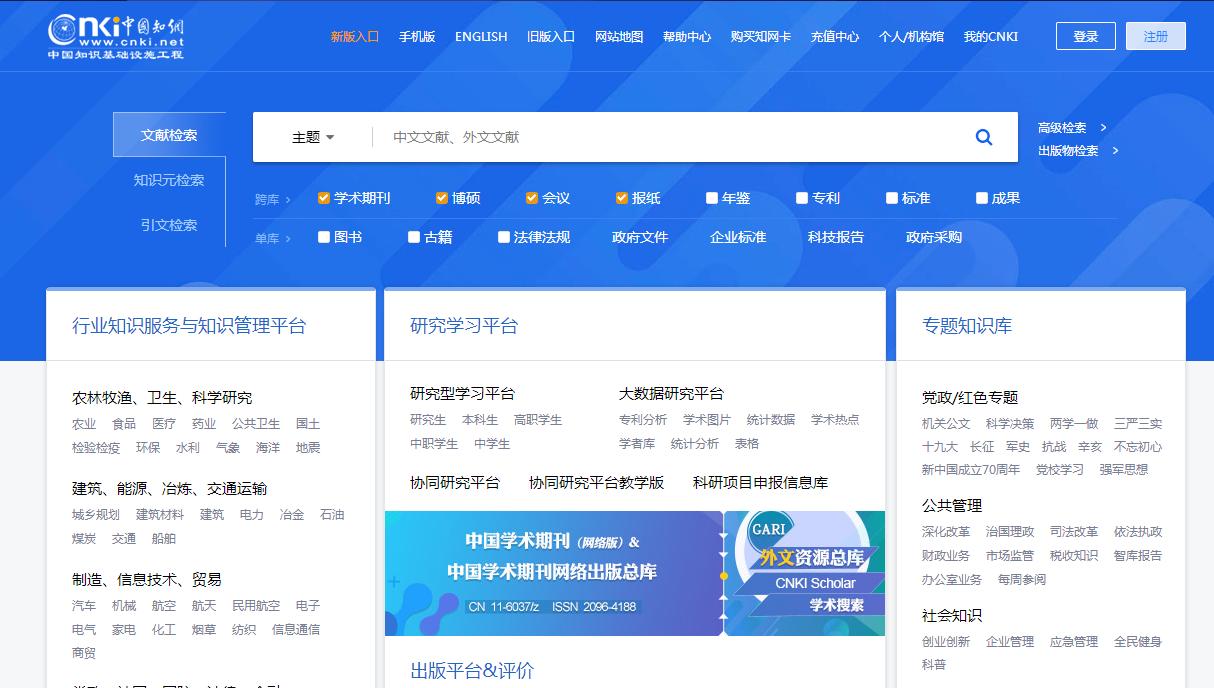Switch to the 知识元检索 tab

click(169, 180)
